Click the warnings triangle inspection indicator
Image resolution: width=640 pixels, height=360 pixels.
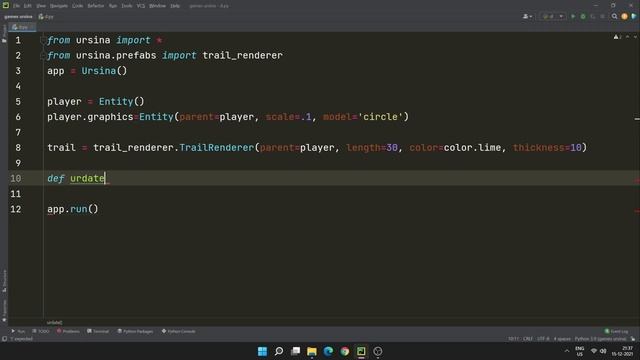(617, 37)
